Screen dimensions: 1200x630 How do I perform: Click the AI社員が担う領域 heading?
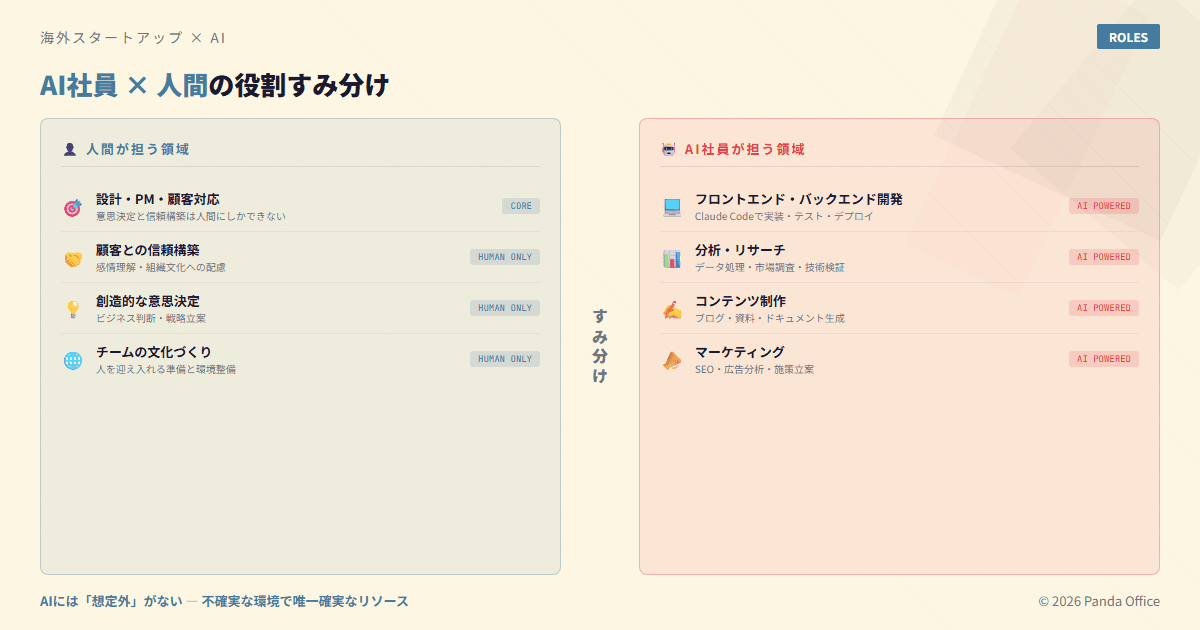[745, 149]
